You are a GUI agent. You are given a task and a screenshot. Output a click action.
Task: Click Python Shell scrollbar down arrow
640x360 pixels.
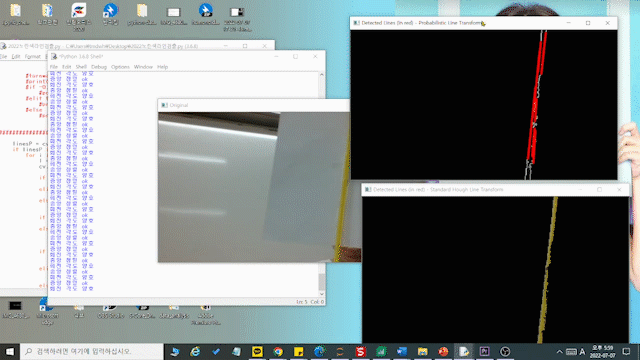tap(322, 294)
